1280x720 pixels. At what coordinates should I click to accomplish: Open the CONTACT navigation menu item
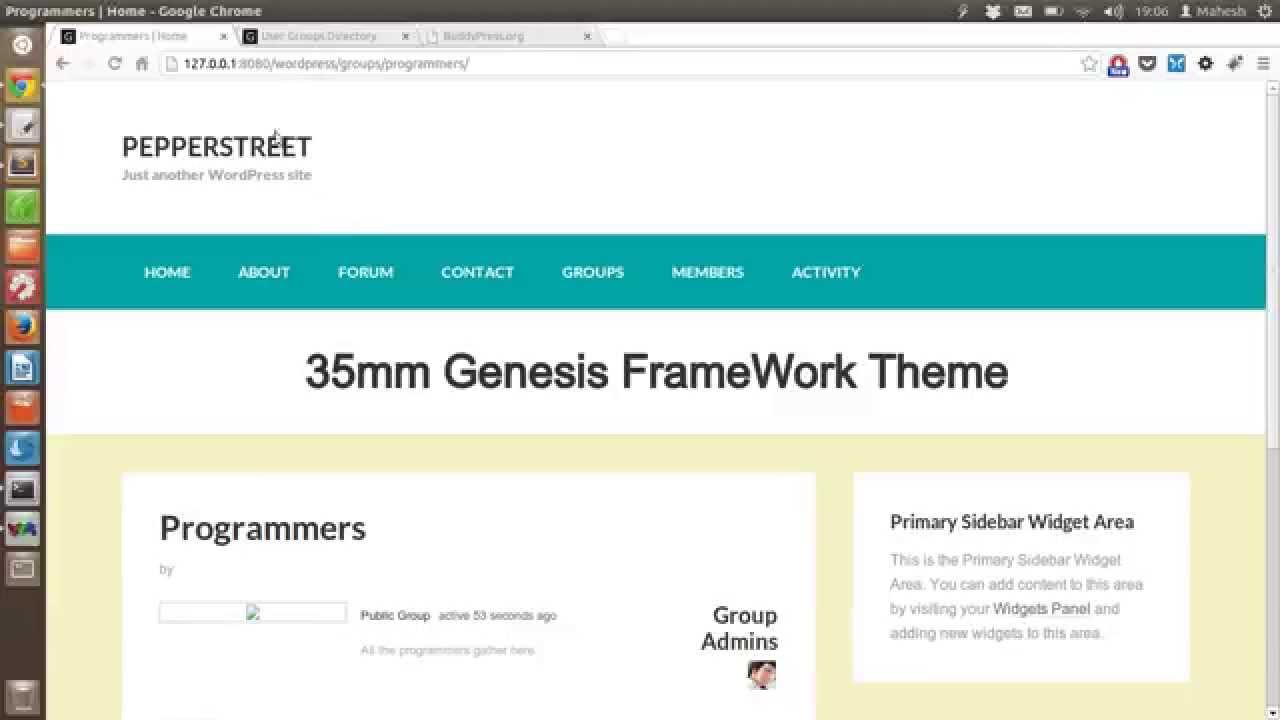click(x=477, y=272)
